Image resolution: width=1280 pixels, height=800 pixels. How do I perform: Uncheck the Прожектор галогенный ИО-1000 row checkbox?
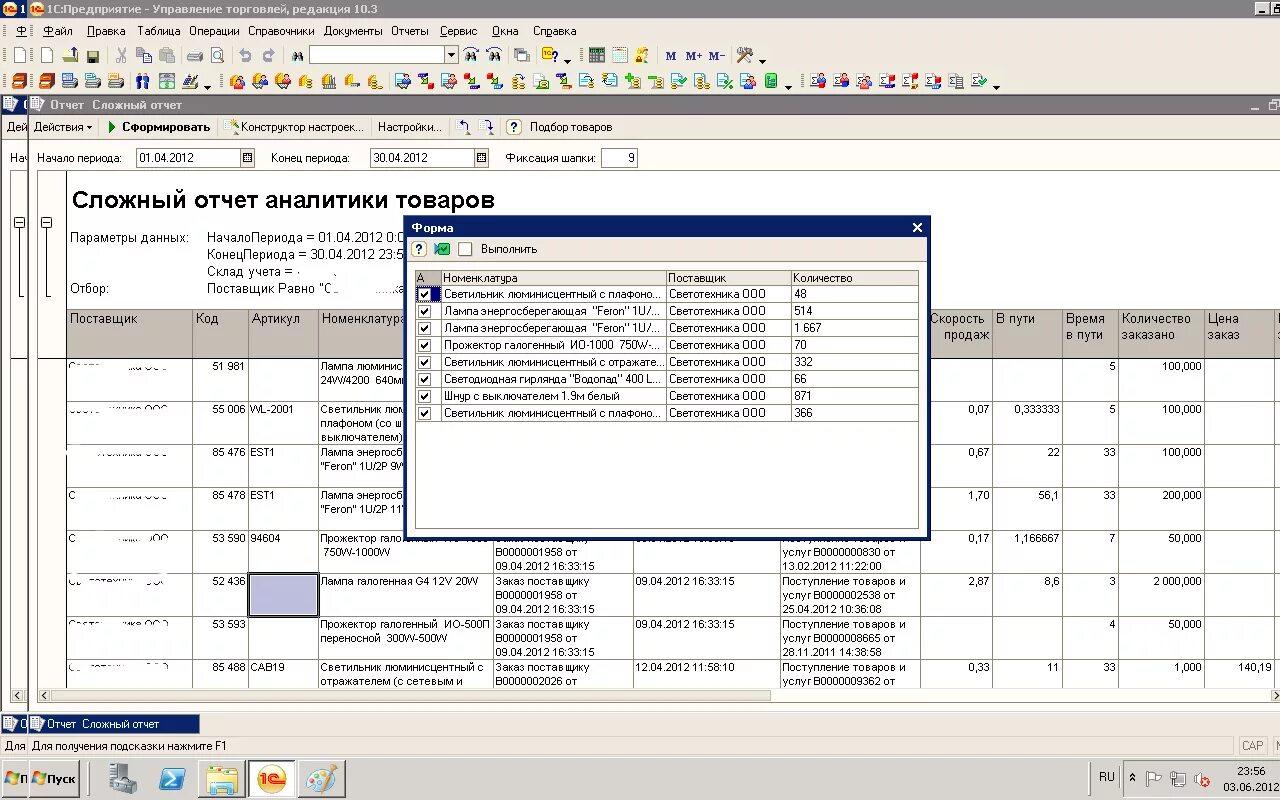click(x=425, y=345)
